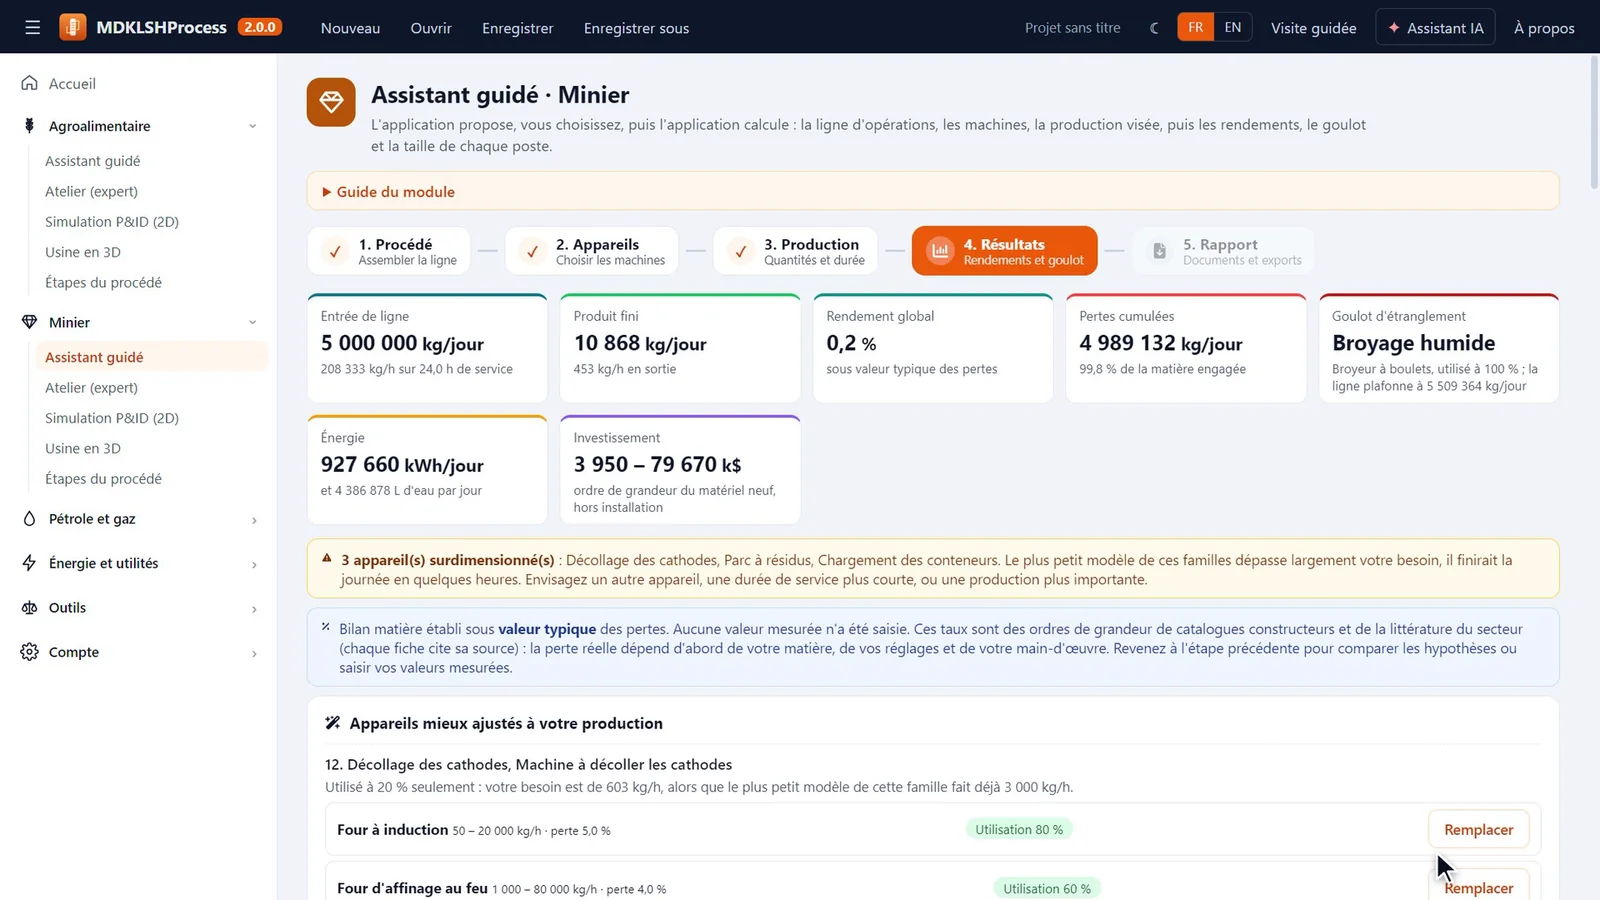This screenshot has height=900, width=1600.
Task: Switch to dark mode moon icon
Action: [1154, 28]
